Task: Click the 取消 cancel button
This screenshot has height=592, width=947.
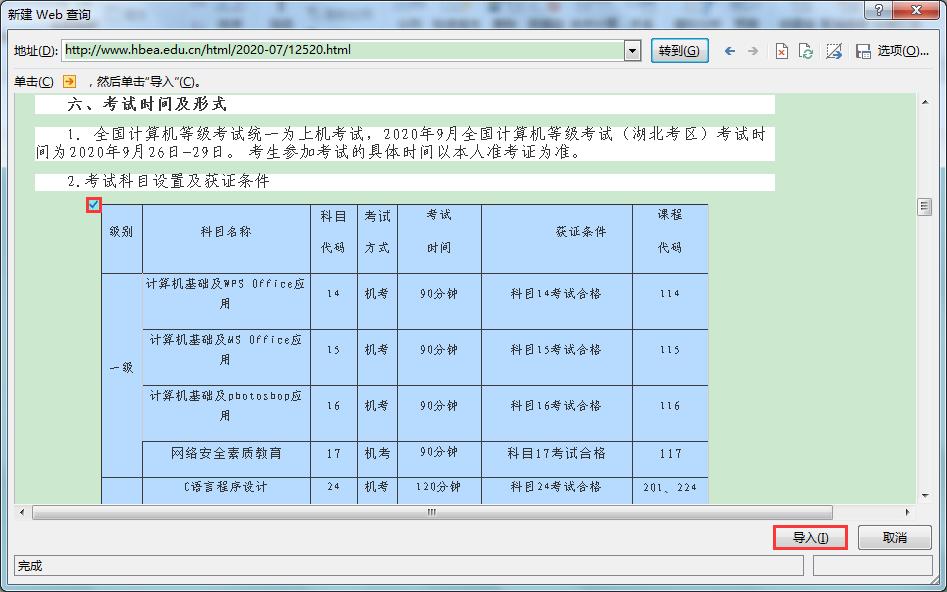Action: click(x=895, y=537)
